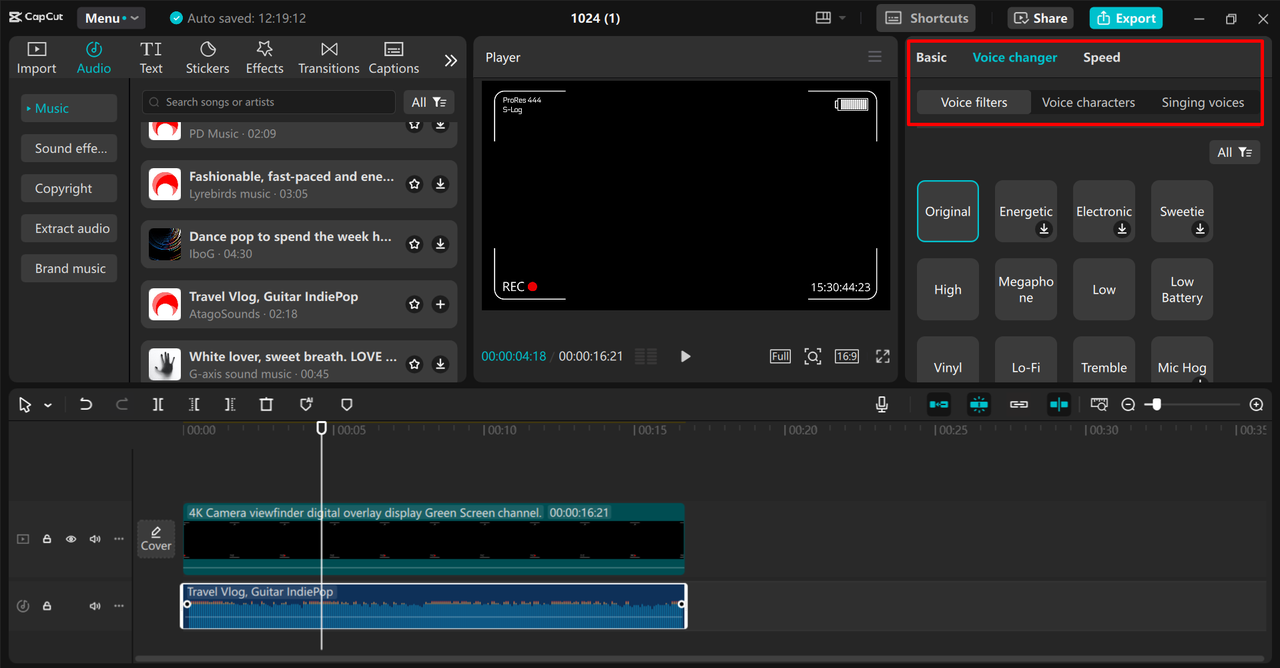
Task: Expand more media tabs with double chevron
Action: click(x=451, y=60)
